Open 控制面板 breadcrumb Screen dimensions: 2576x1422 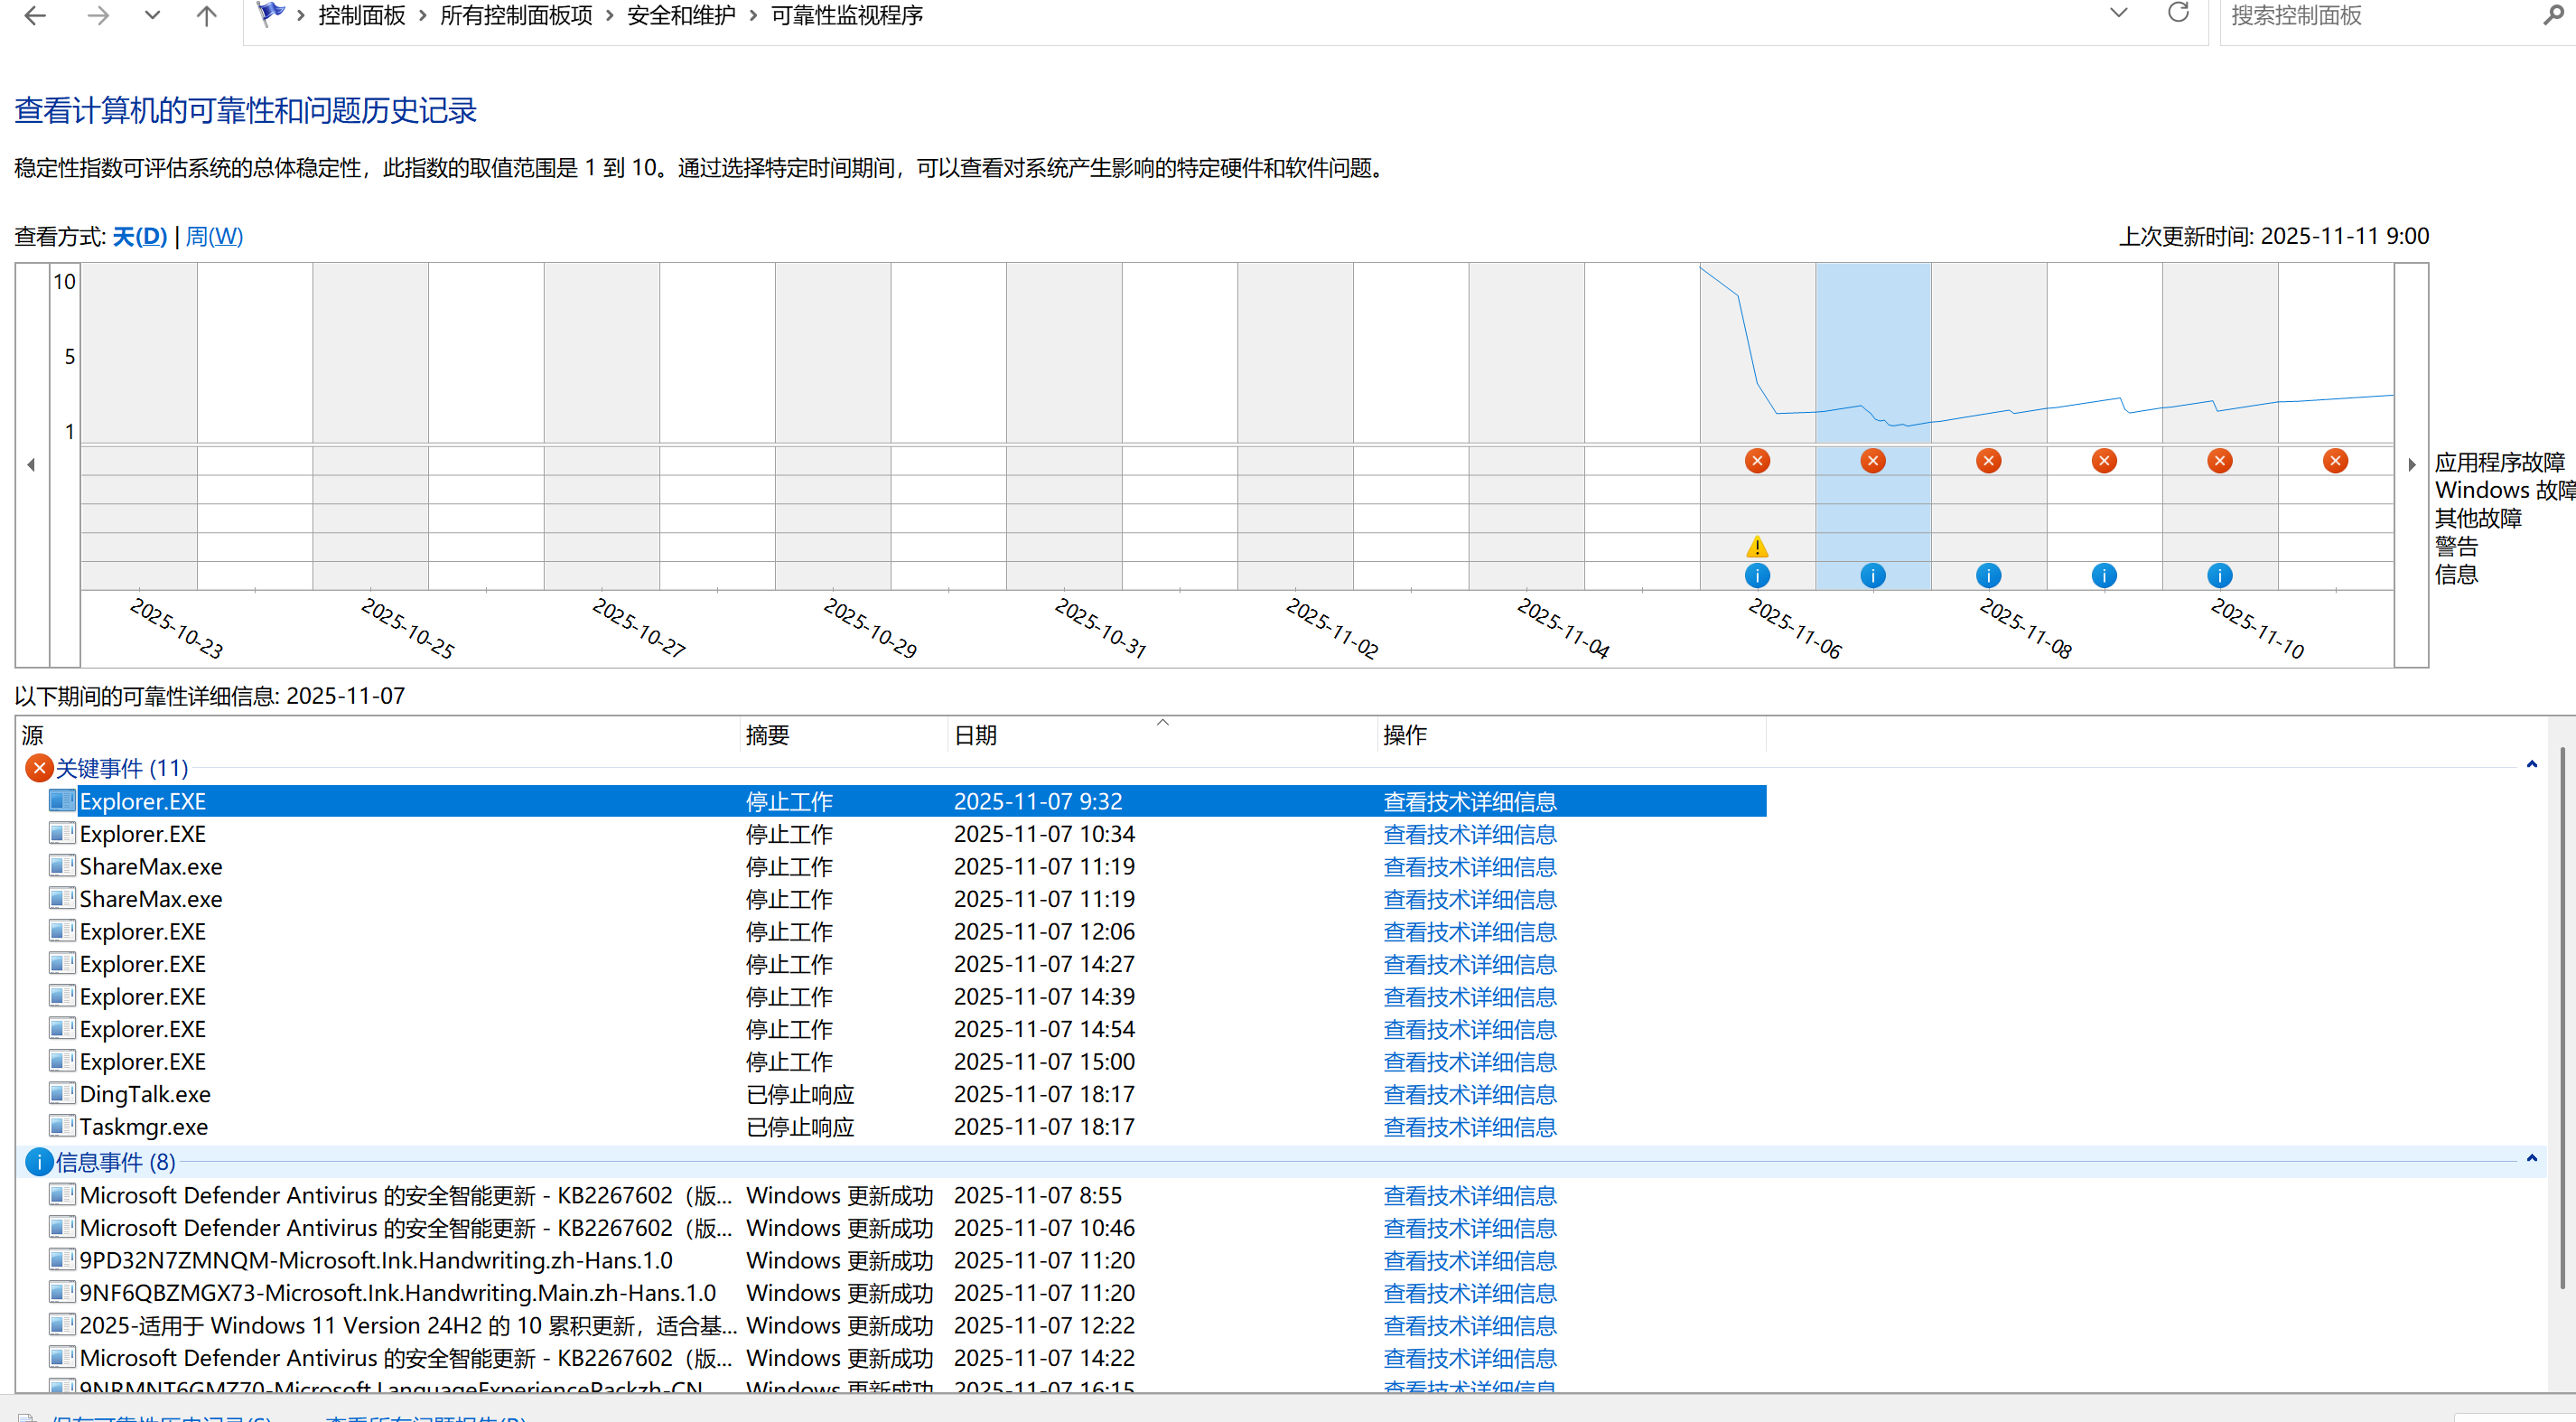coord(361,15)
